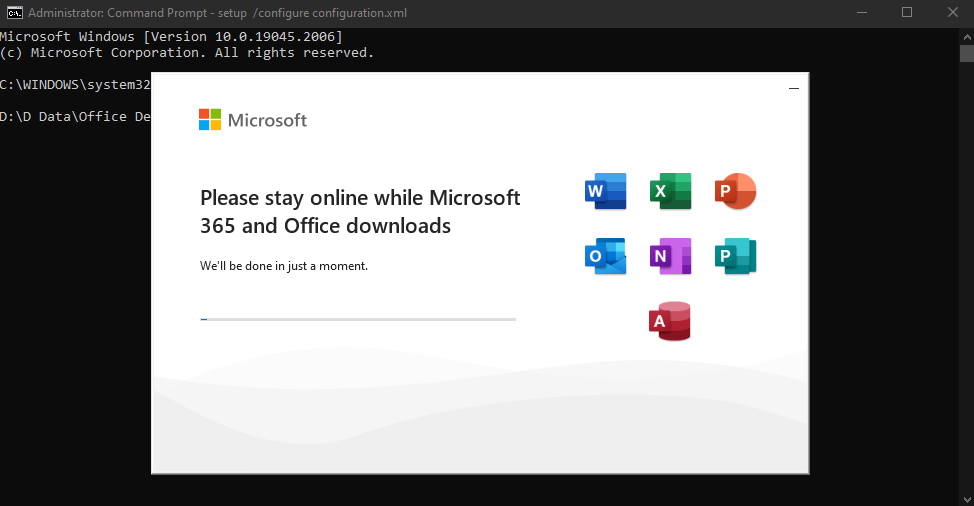This screenshot has height=506, width=974.
Task: Click the Command Prompt scrollbar up arrow
Action: click(967, 37)
